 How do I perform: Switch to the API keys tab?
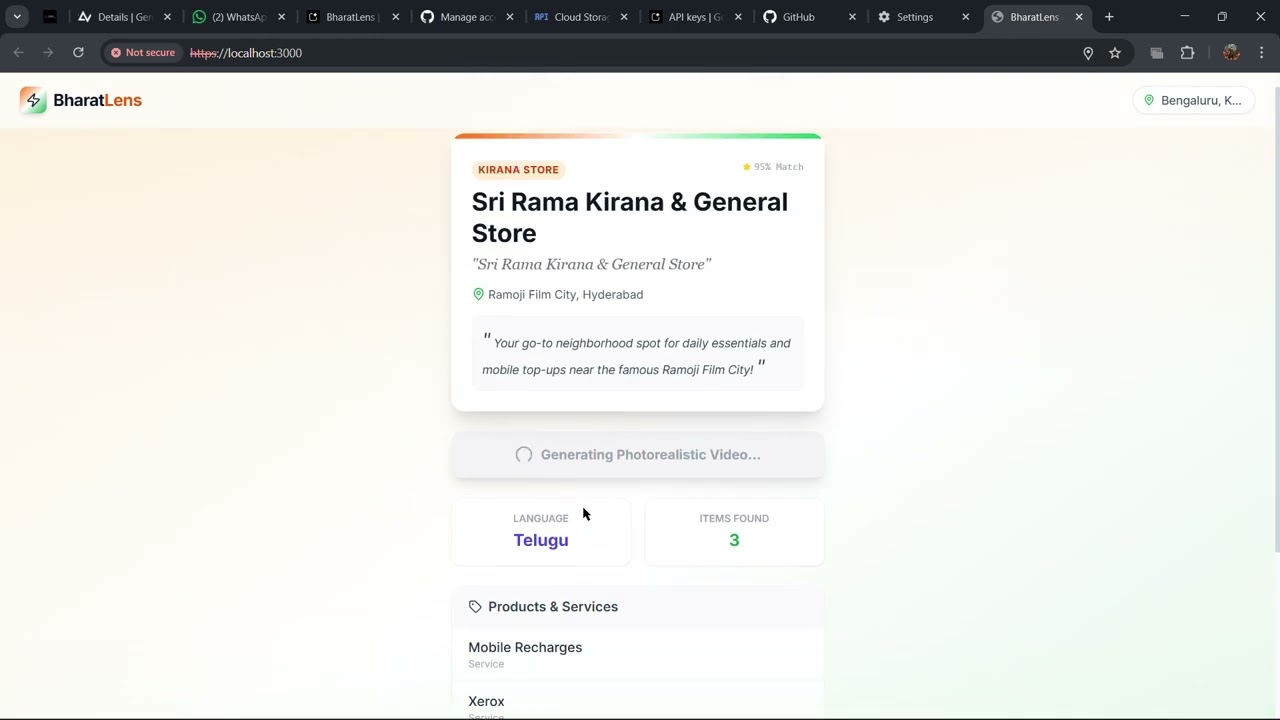pyautogui.click(x=695, y=17)
